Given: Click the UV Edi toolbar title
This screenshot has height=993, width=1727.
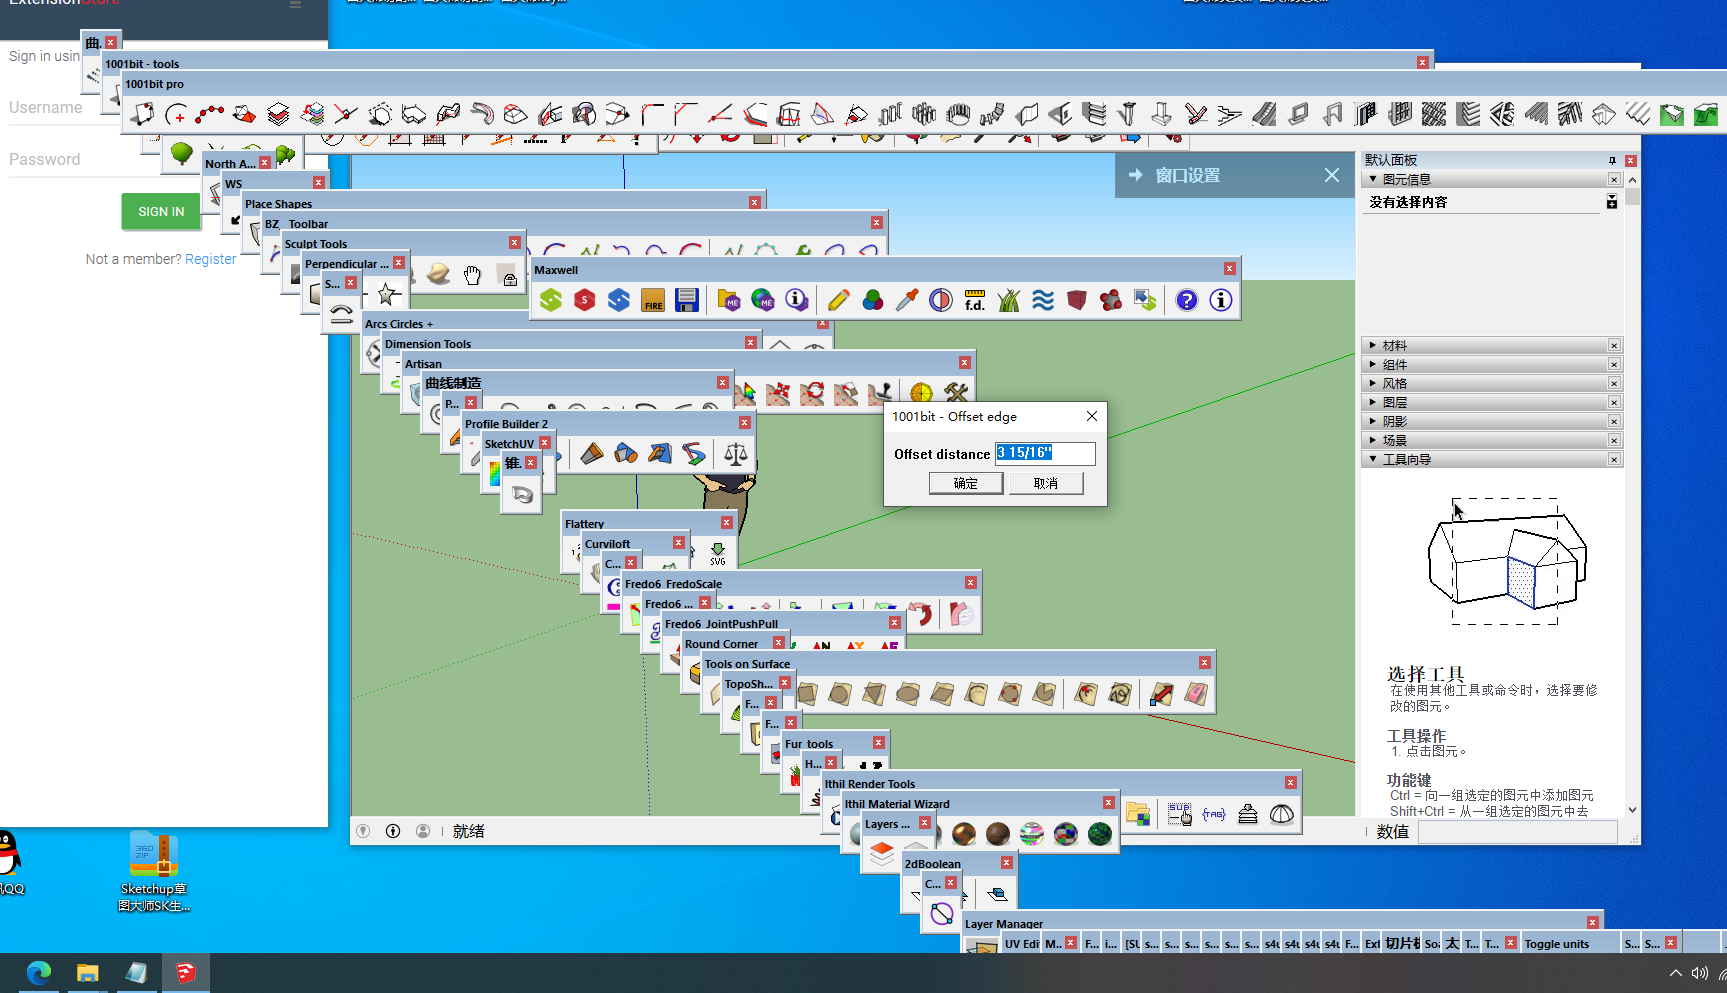Looking at the screenshot, I should click(1022, 944).
